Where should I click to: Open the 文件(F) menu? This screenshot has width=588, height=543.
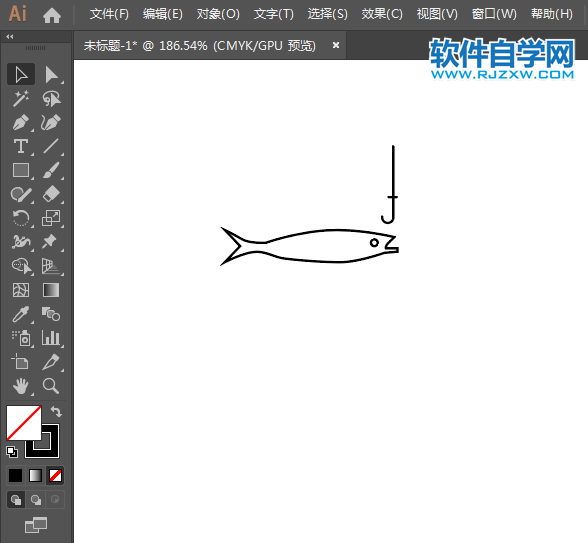pos(109,14)
